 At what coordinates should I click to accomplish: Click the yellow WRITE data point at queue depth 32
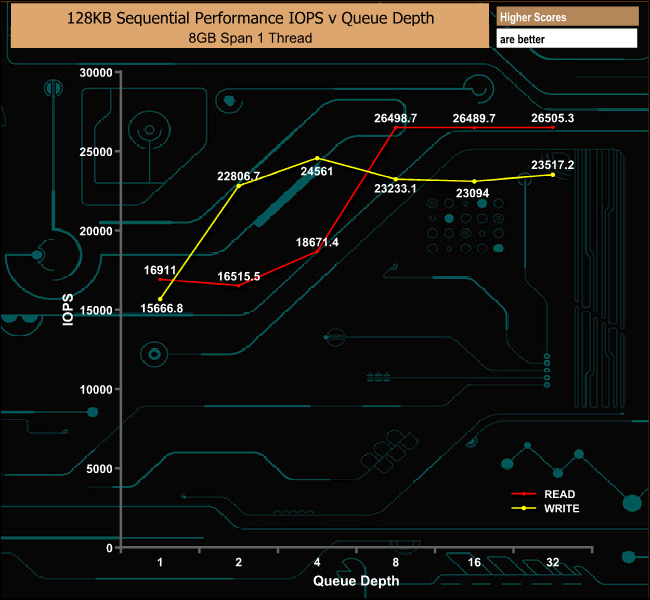point(553,175)
